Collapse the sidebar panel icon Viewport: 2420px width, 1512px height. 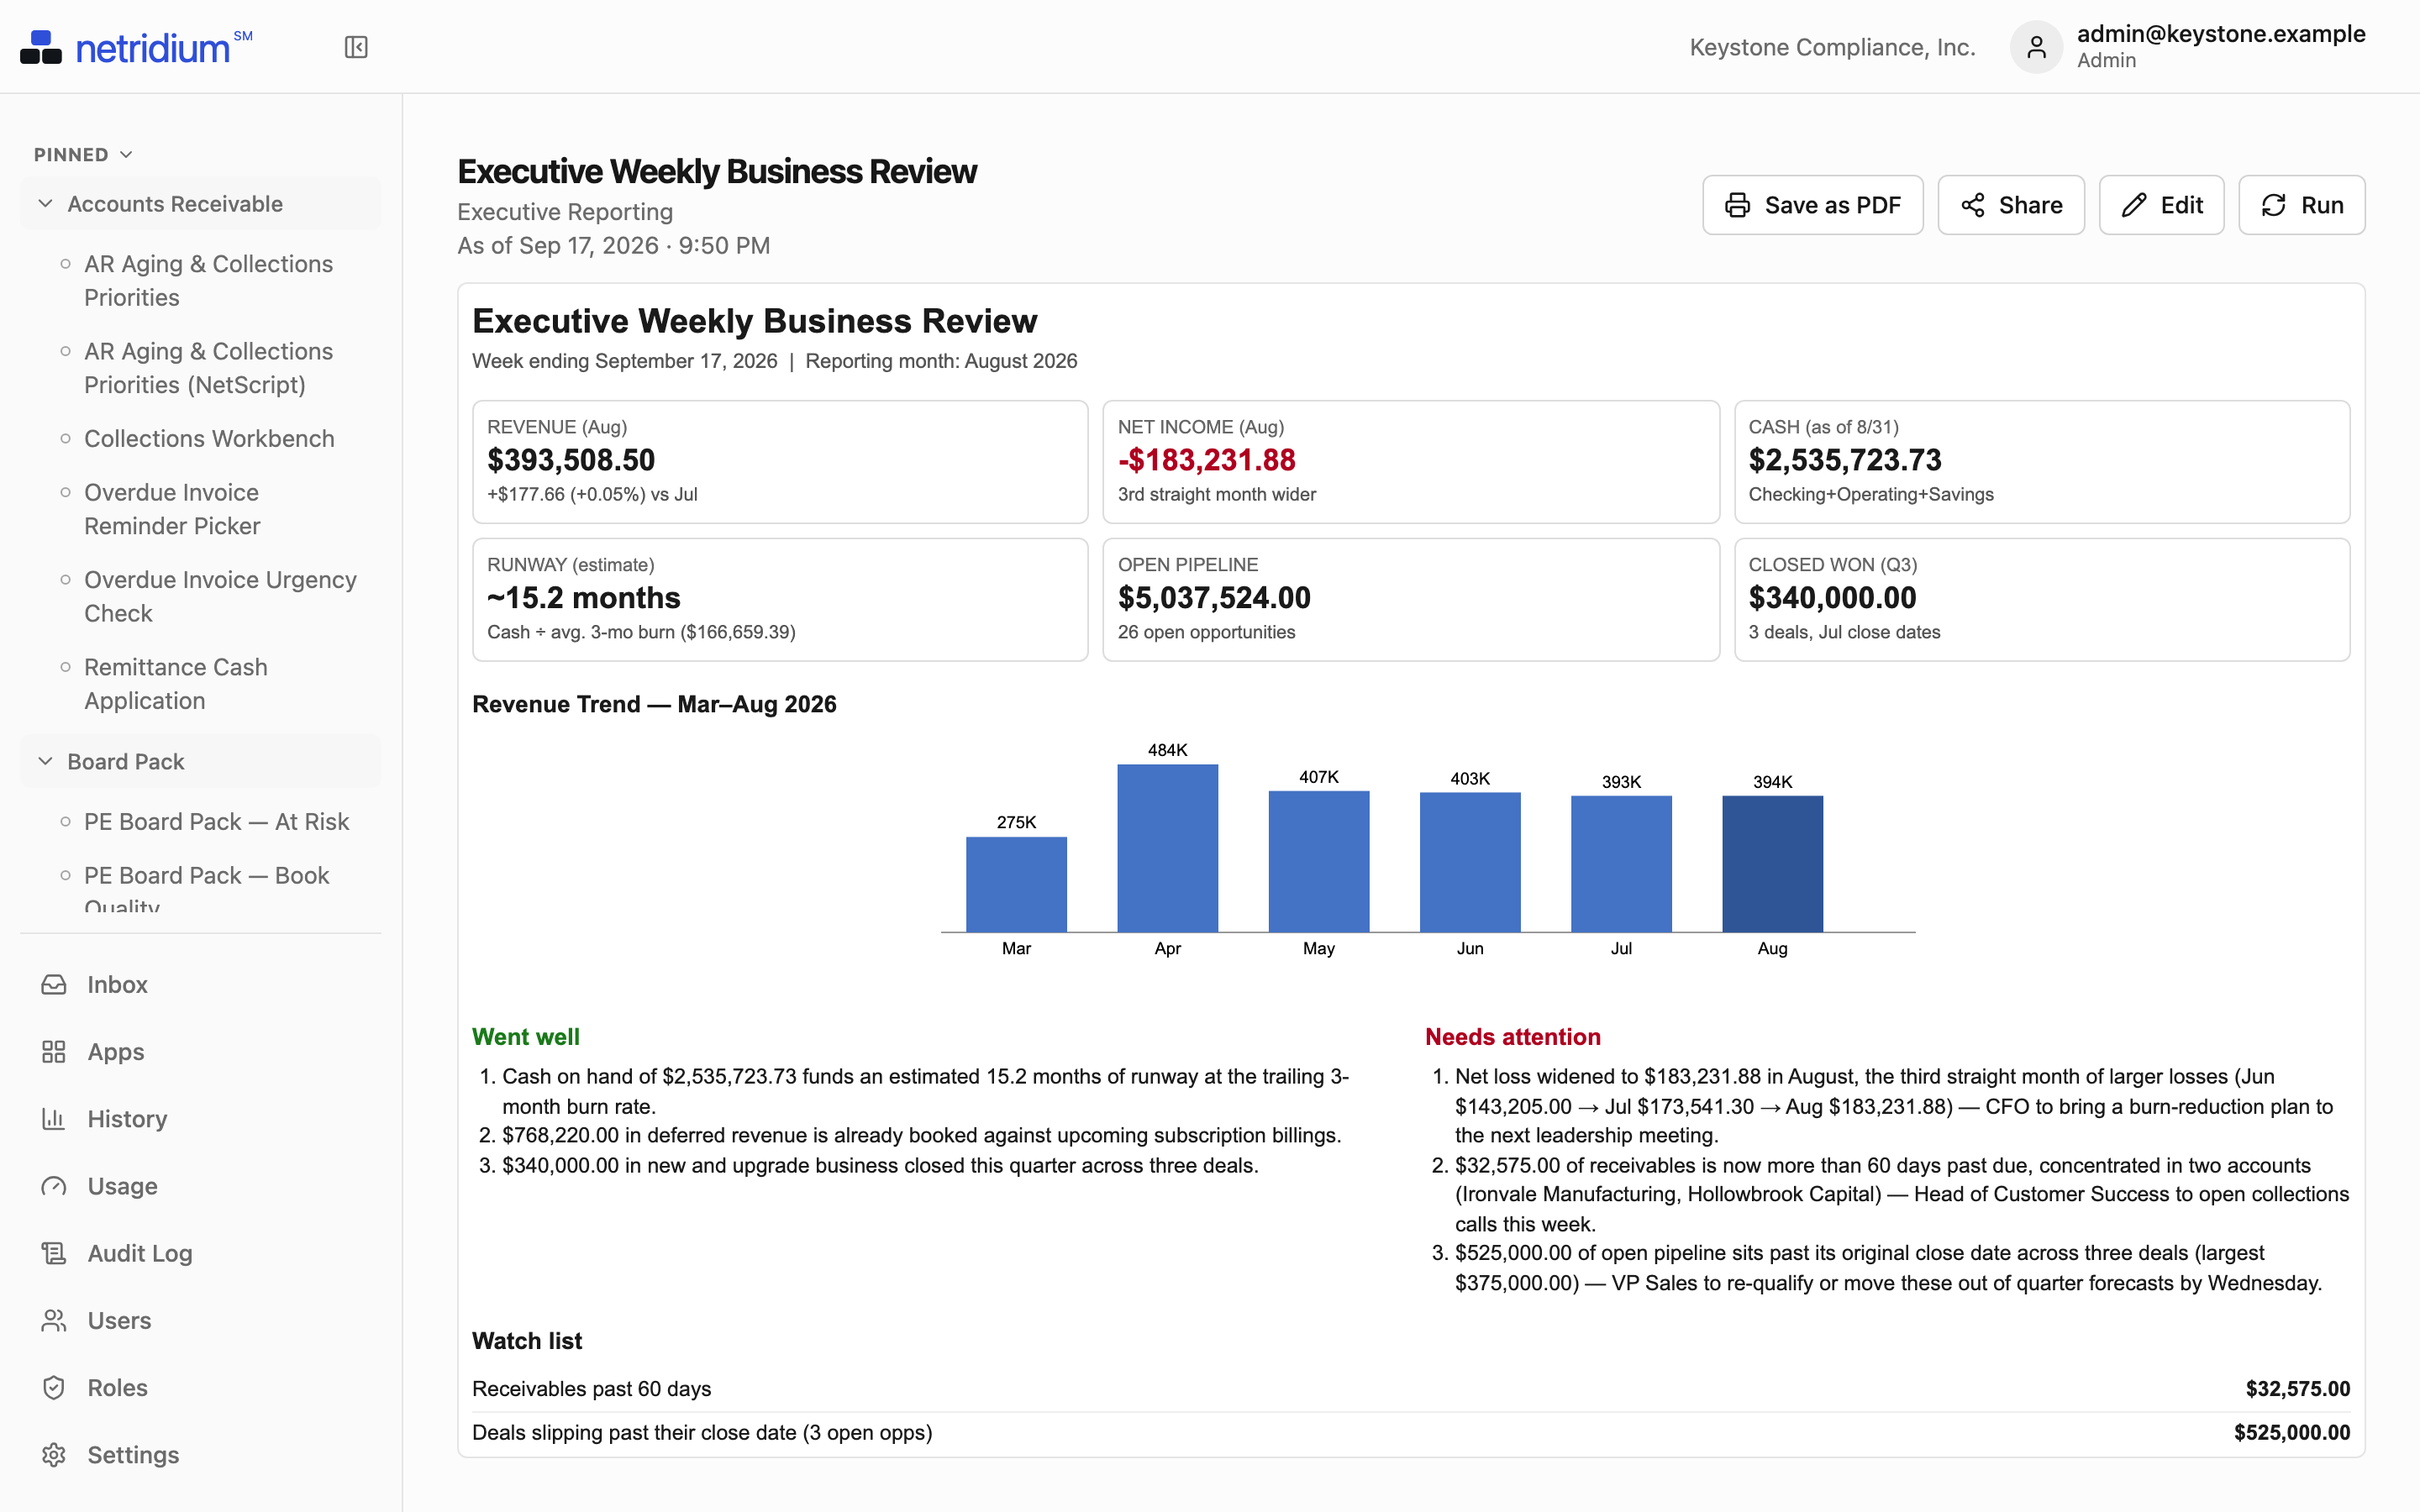tap(356, 47)
